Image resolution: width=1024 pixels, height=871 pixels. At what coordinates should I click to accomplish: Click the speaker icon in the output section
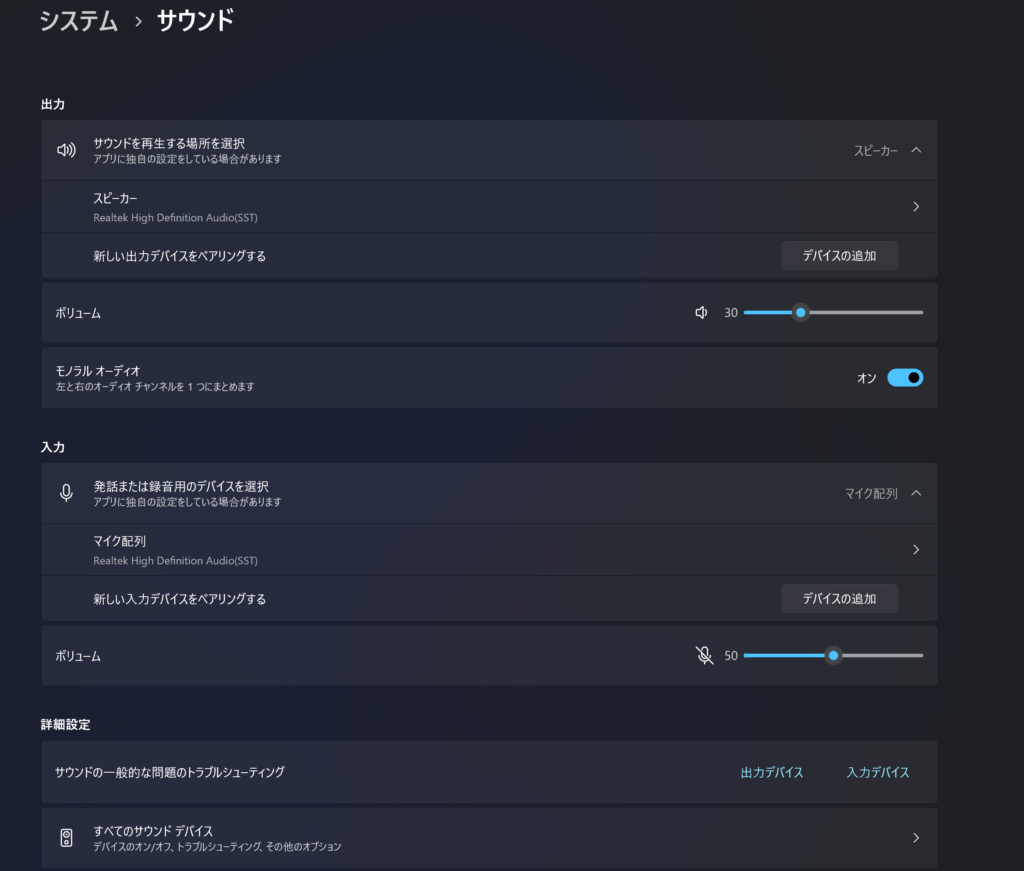coord(66,149)
